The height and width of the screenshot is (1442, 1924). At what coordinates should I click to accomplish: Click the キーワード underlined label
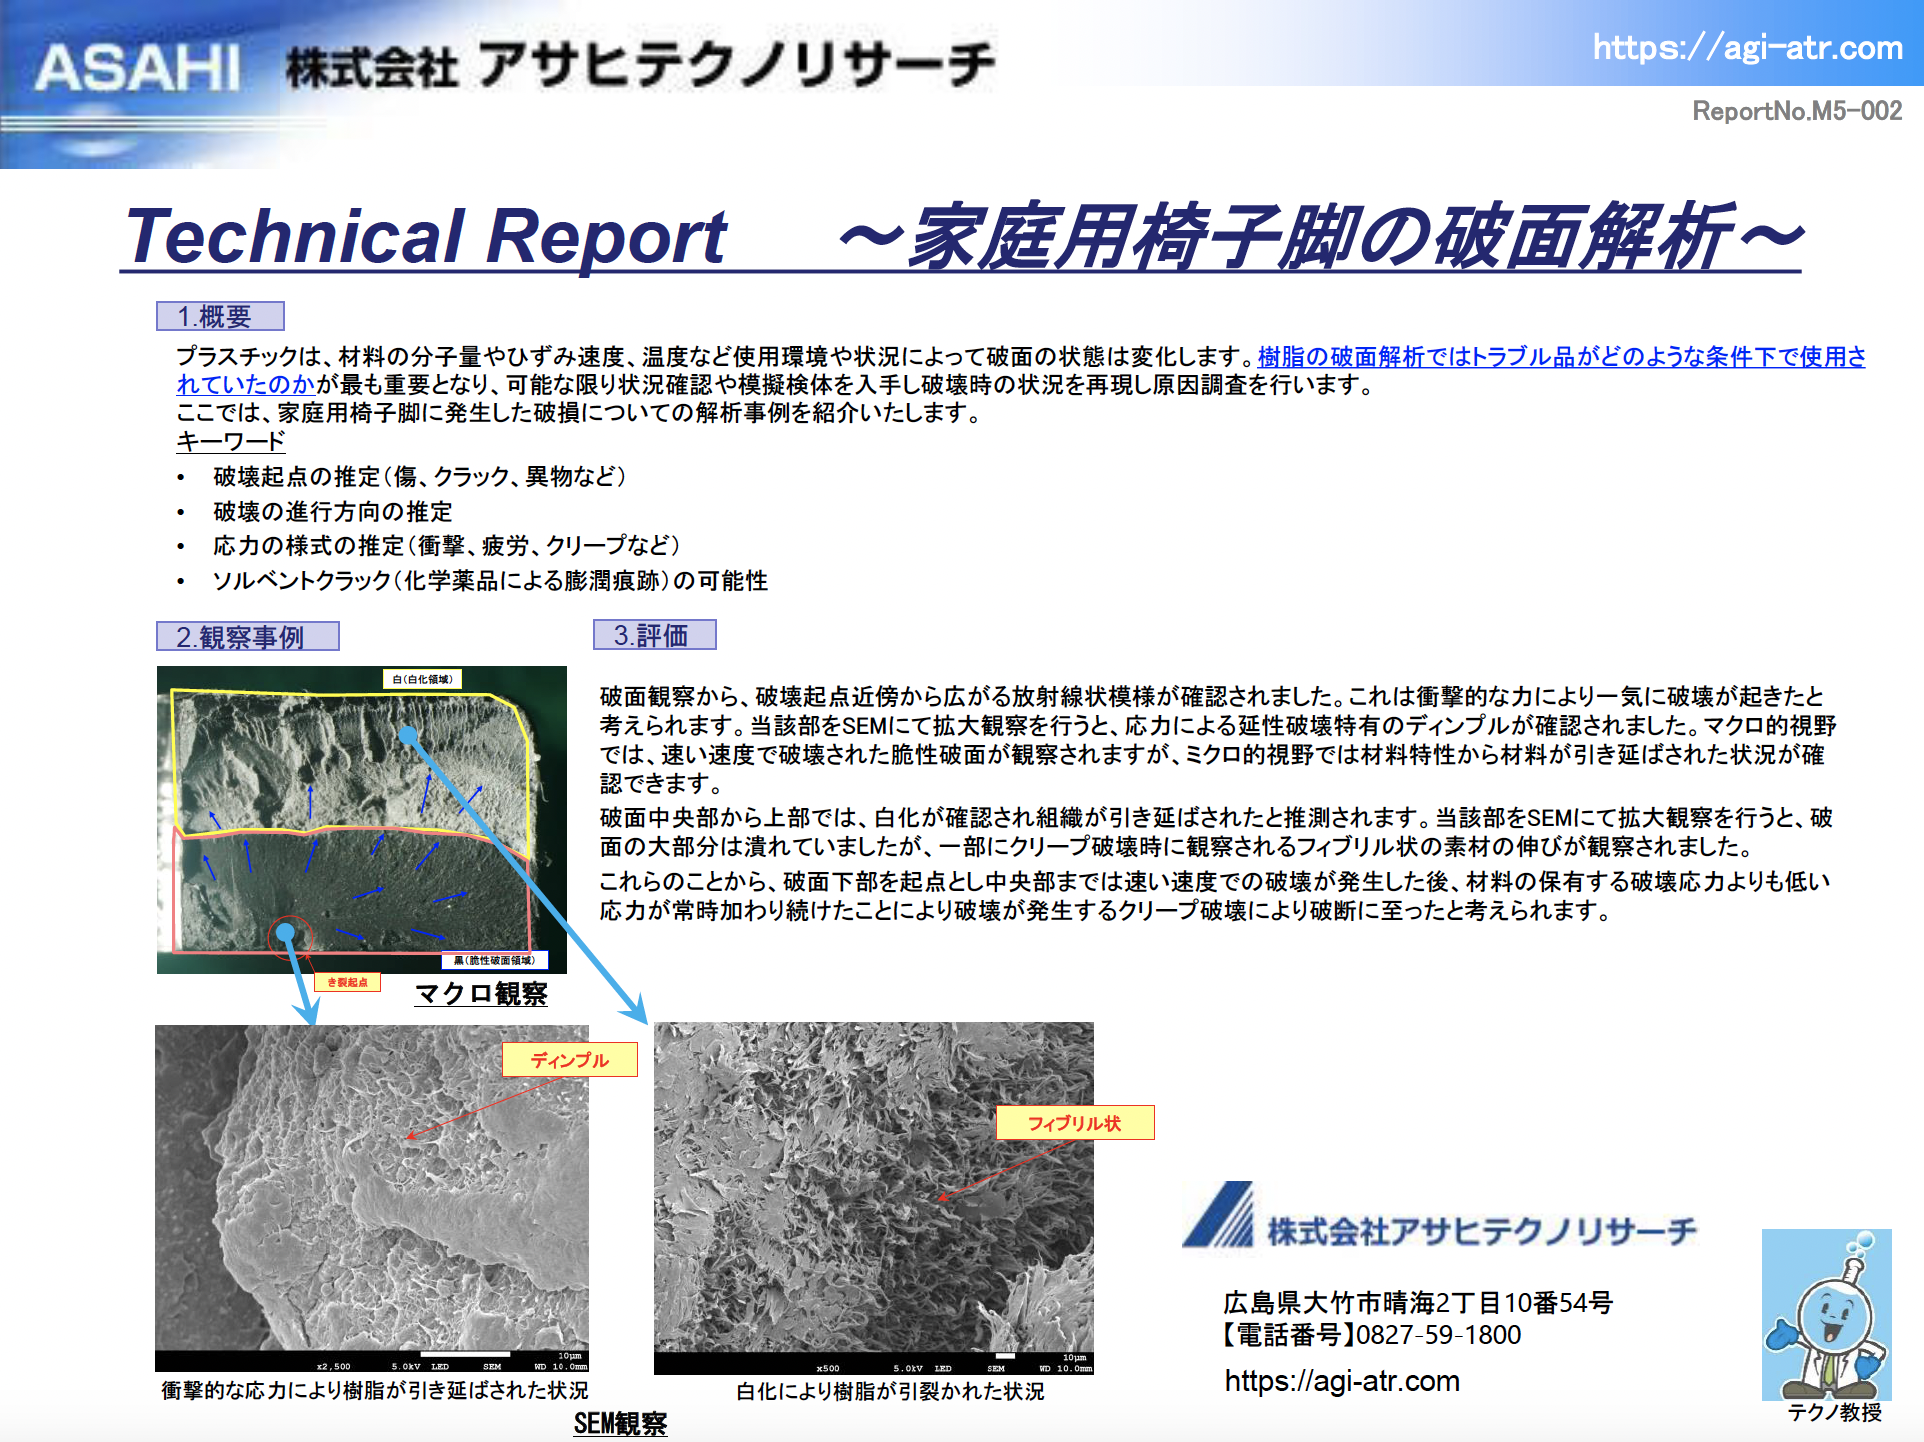pyautogui.click(x=231, y=441)
